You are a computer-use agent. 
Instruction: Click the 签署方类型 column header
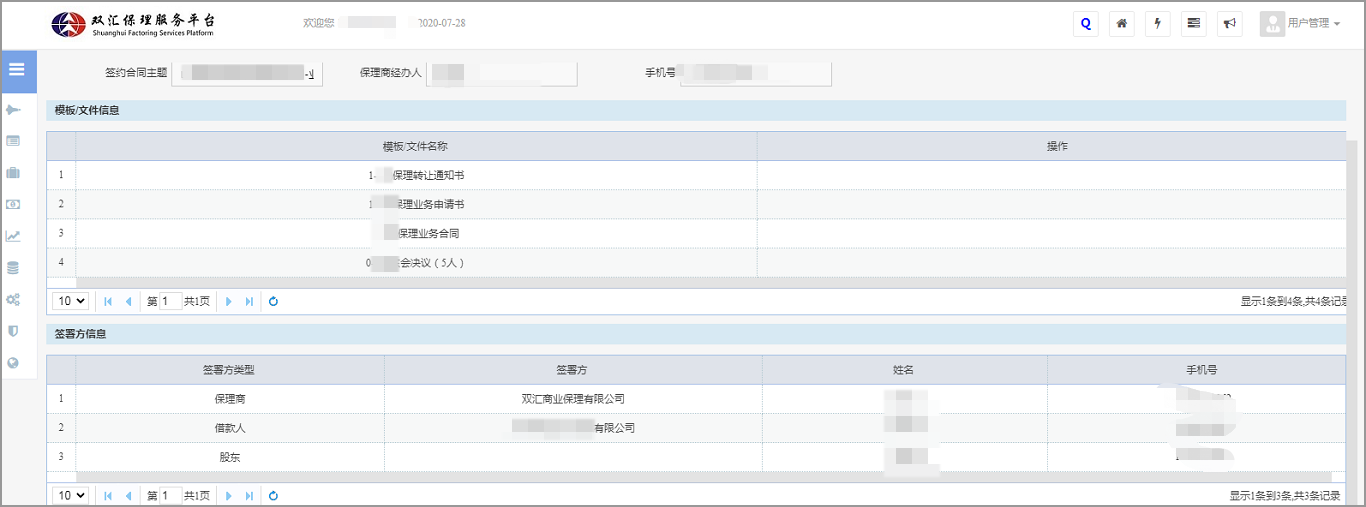[x=229, y=370]
